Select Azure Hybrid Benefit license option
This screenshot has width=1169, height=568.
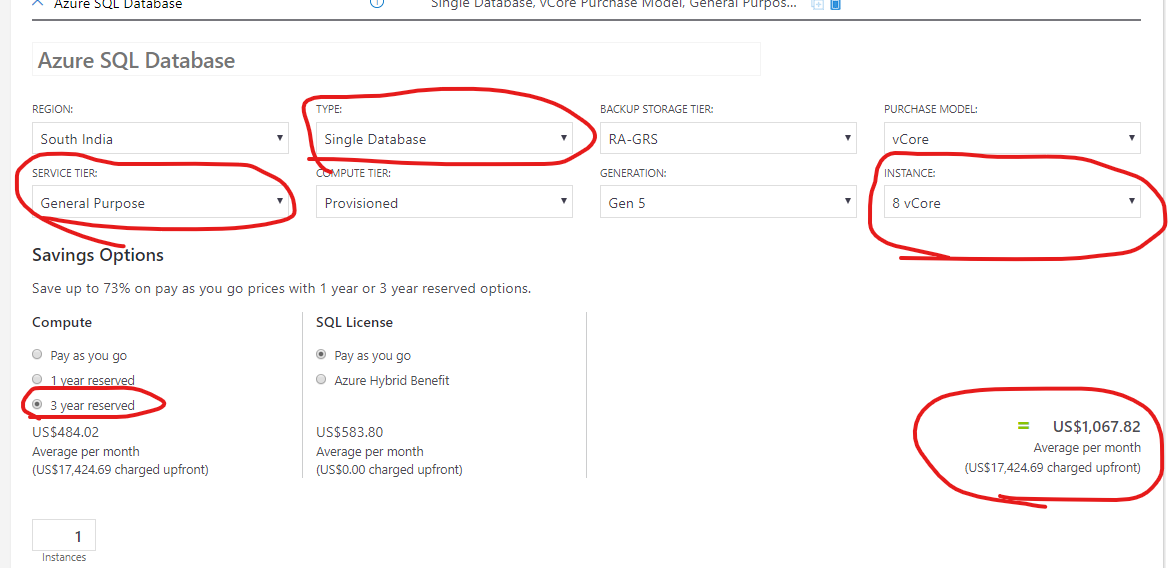tap(321, 379)
